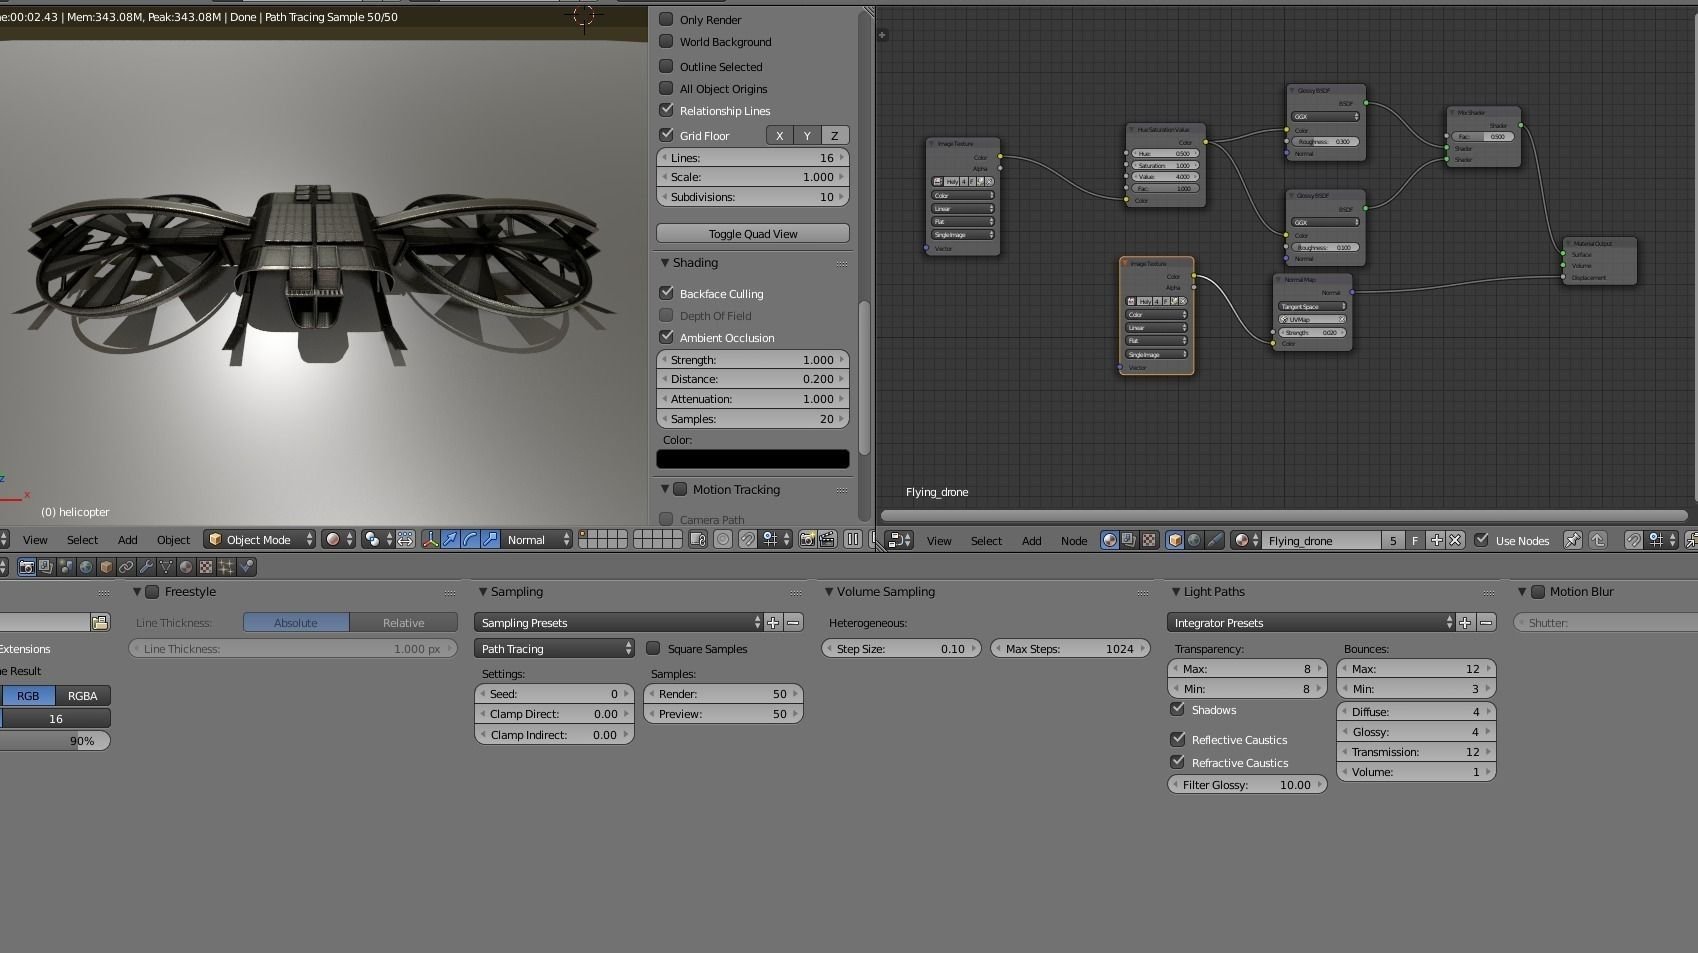Select the Modifiers wrench icon
1698x953 pixels.
coord(147,566)
